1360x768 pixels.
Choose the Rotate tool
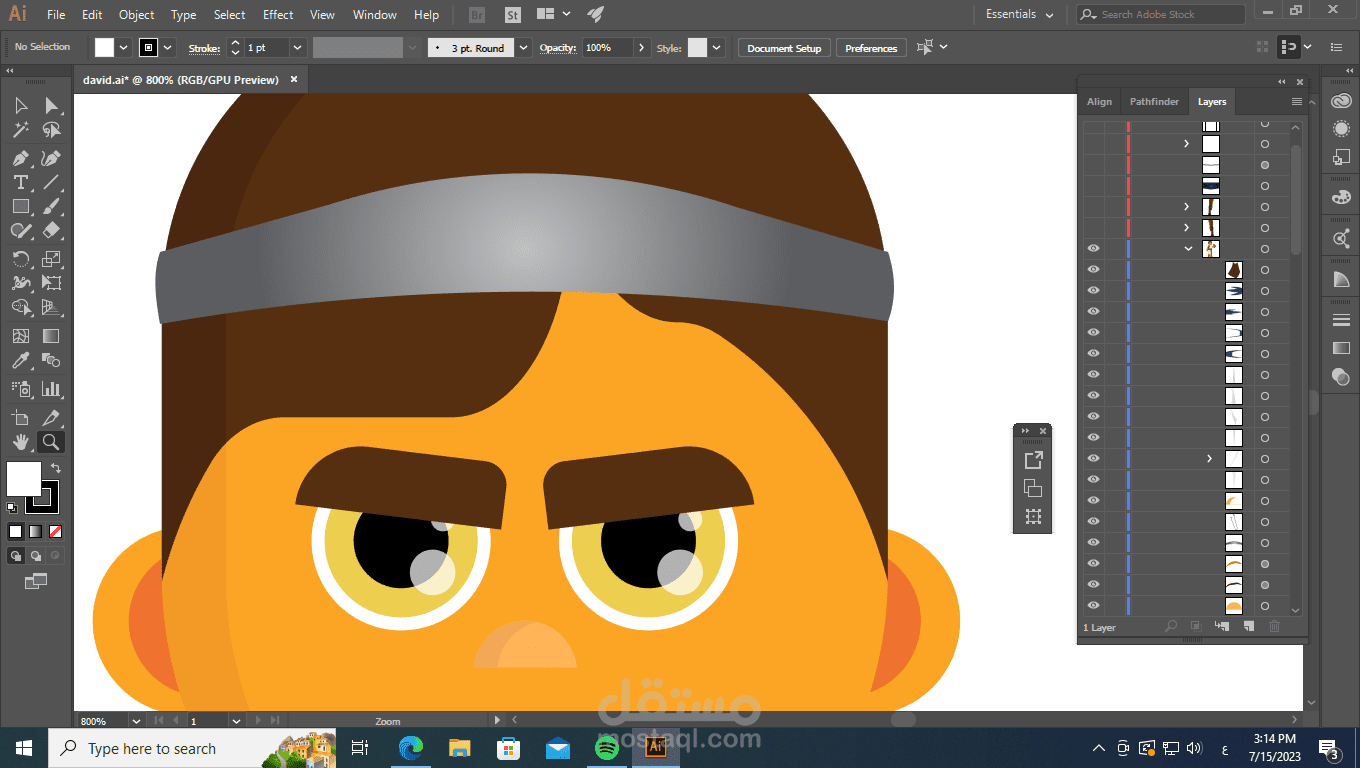click(20, 259)
